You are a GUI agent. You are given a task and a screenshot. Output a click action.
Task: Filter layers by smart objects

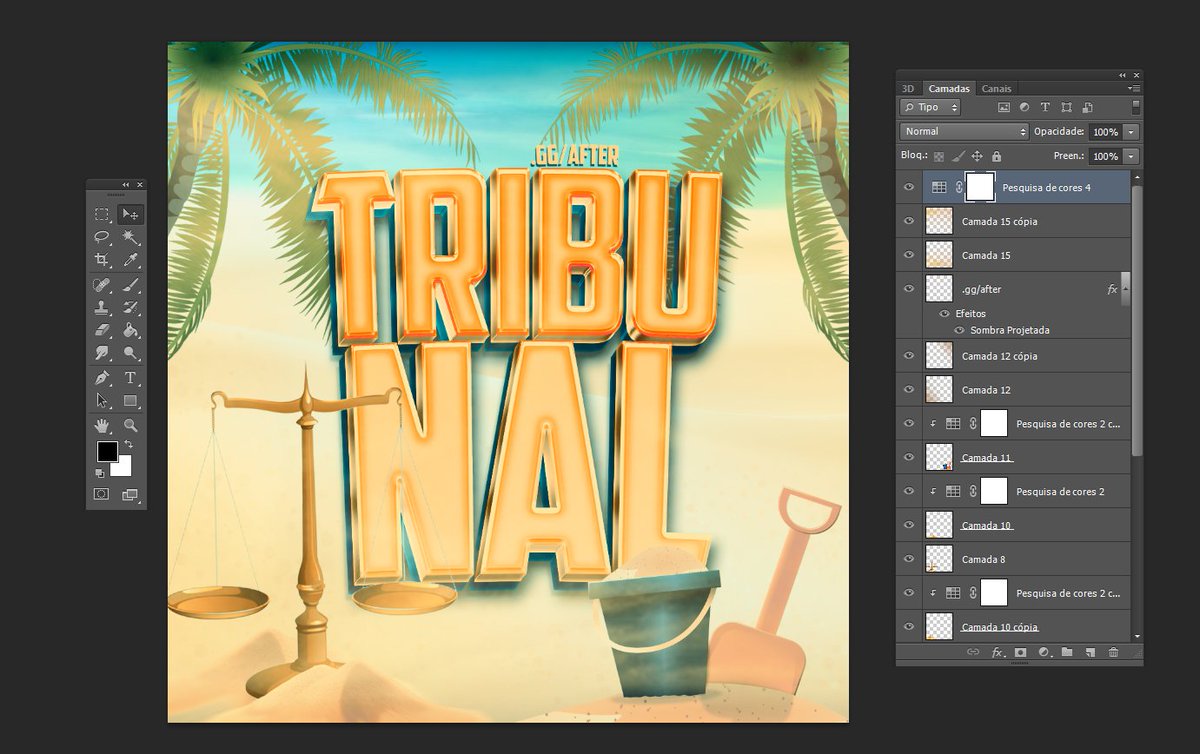pyautogui.click(x=1087, y=107)
